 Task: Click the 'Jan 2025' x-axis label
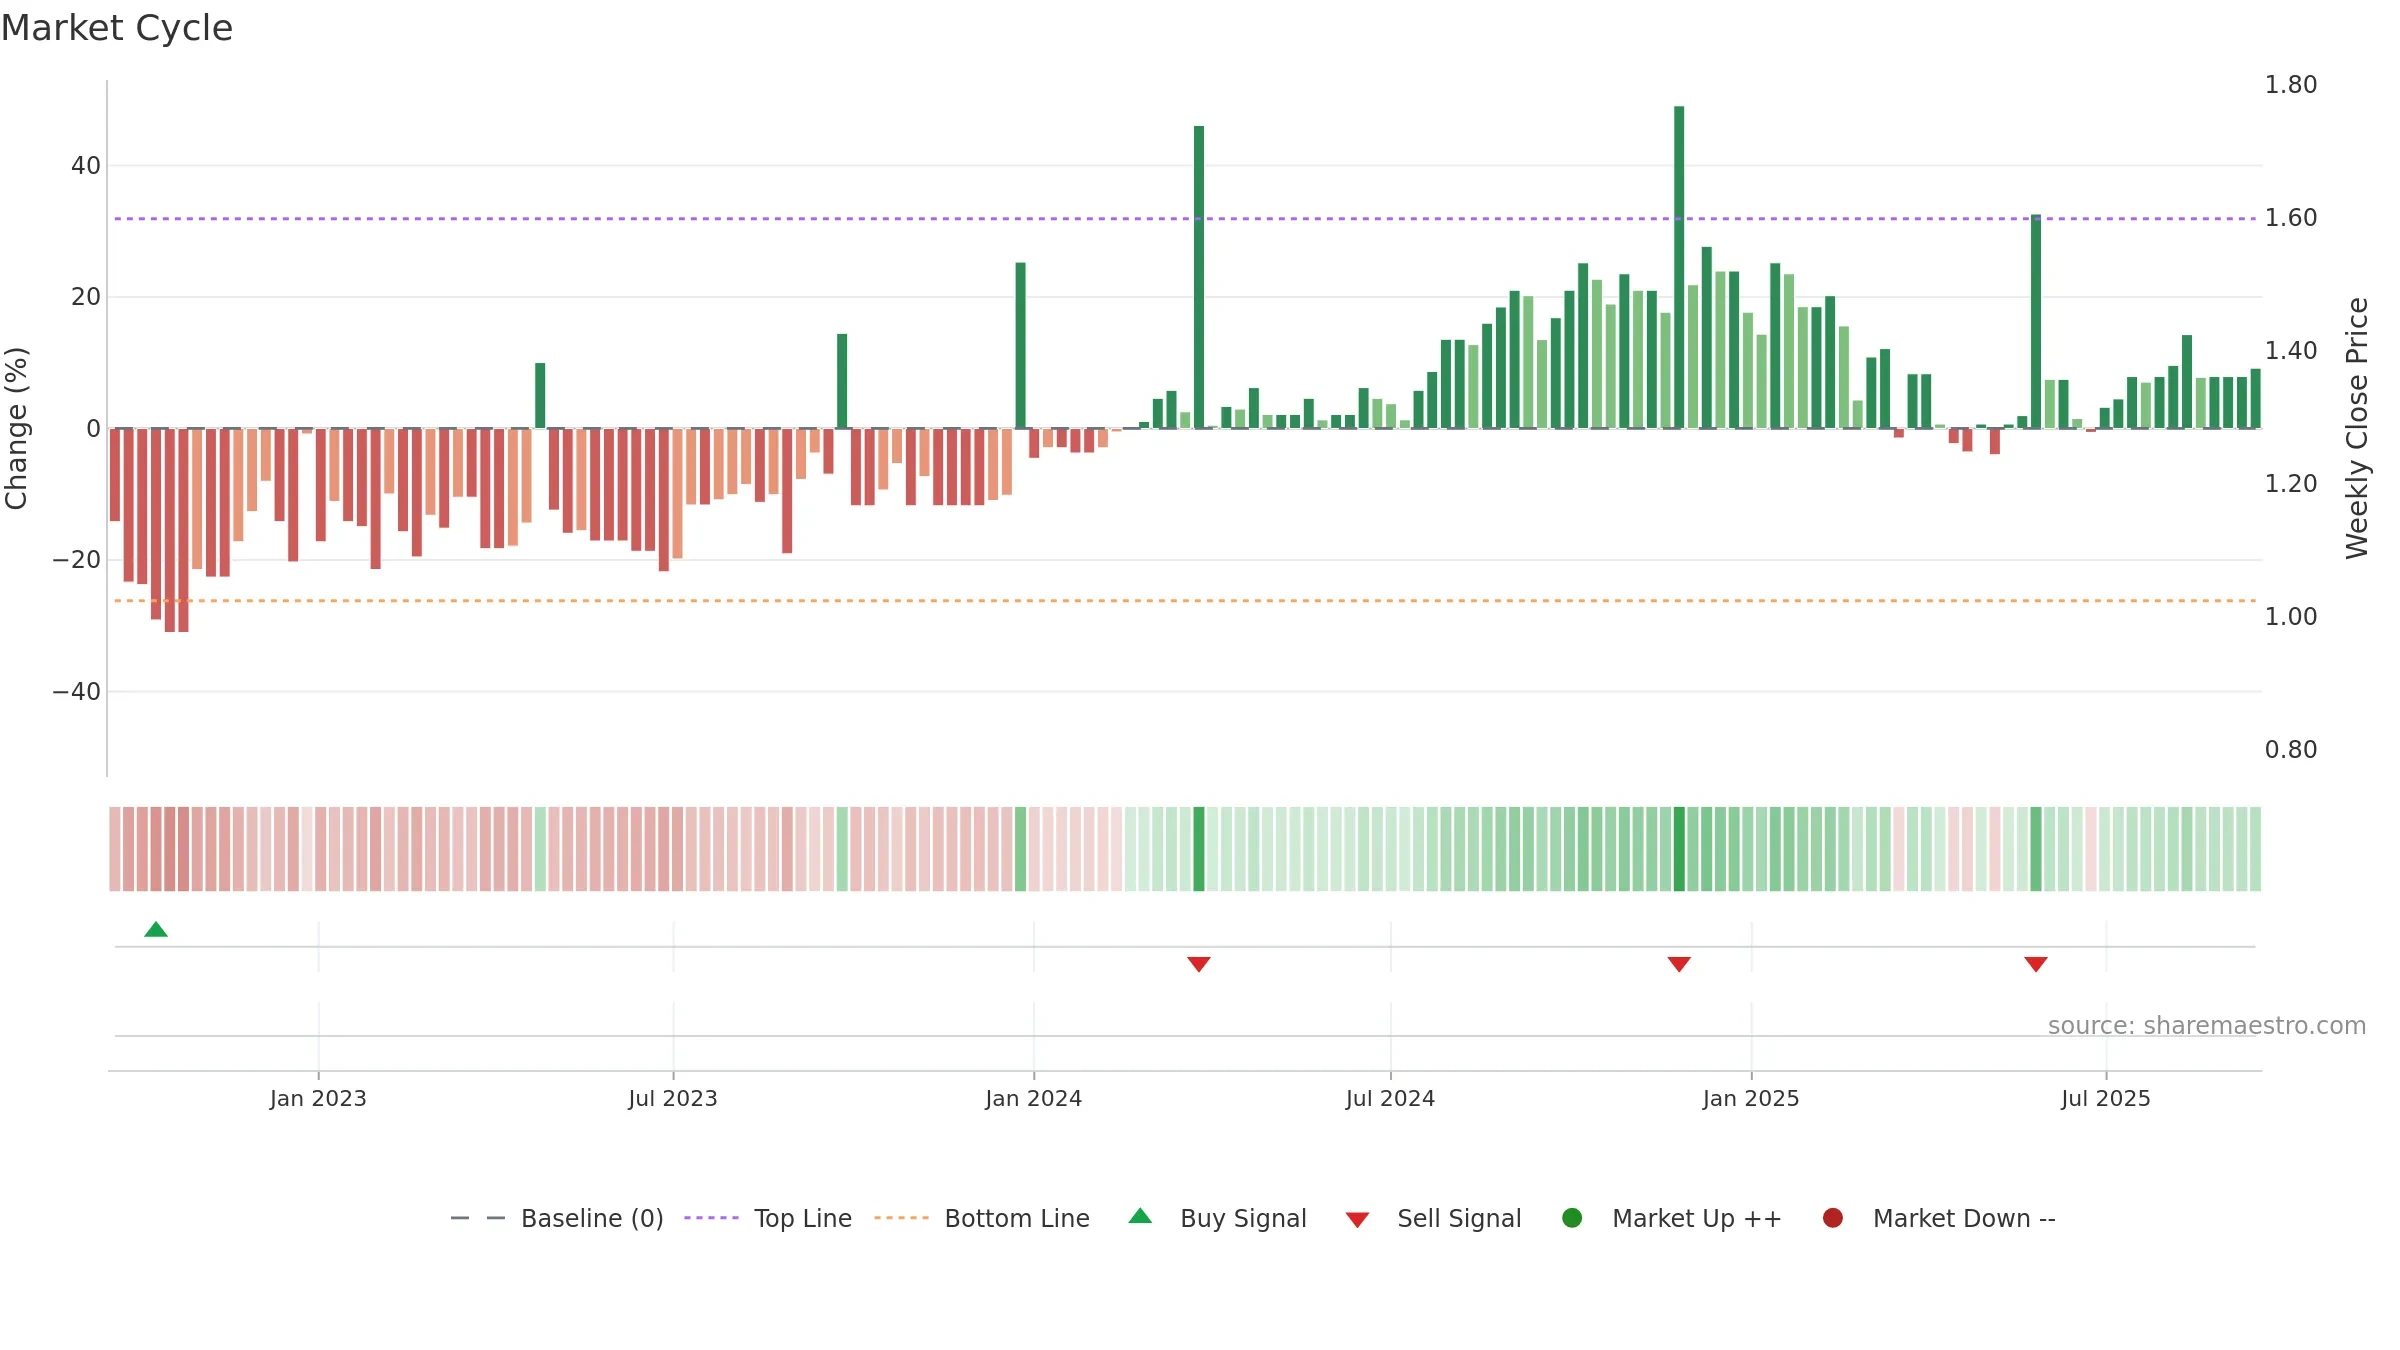click(x=1751, y=1098)
